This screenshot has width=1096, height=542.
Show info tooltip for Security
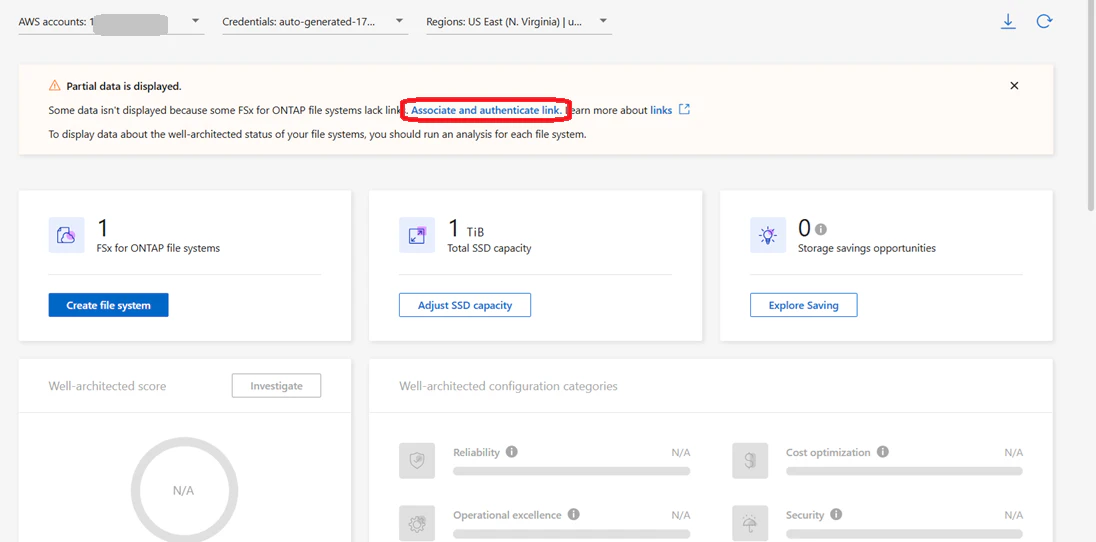(836, 515)
